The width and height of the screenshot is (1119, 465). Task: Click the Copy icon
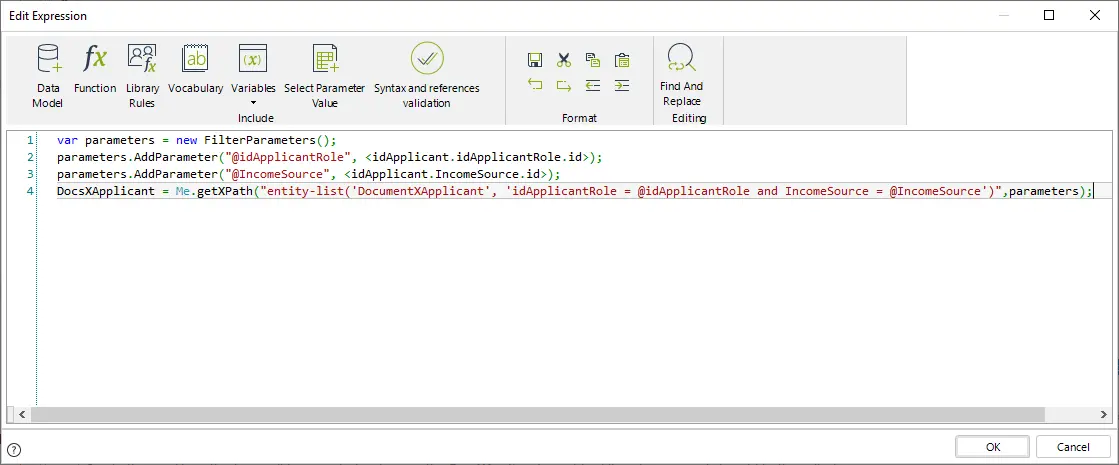(x=593, y=60)
